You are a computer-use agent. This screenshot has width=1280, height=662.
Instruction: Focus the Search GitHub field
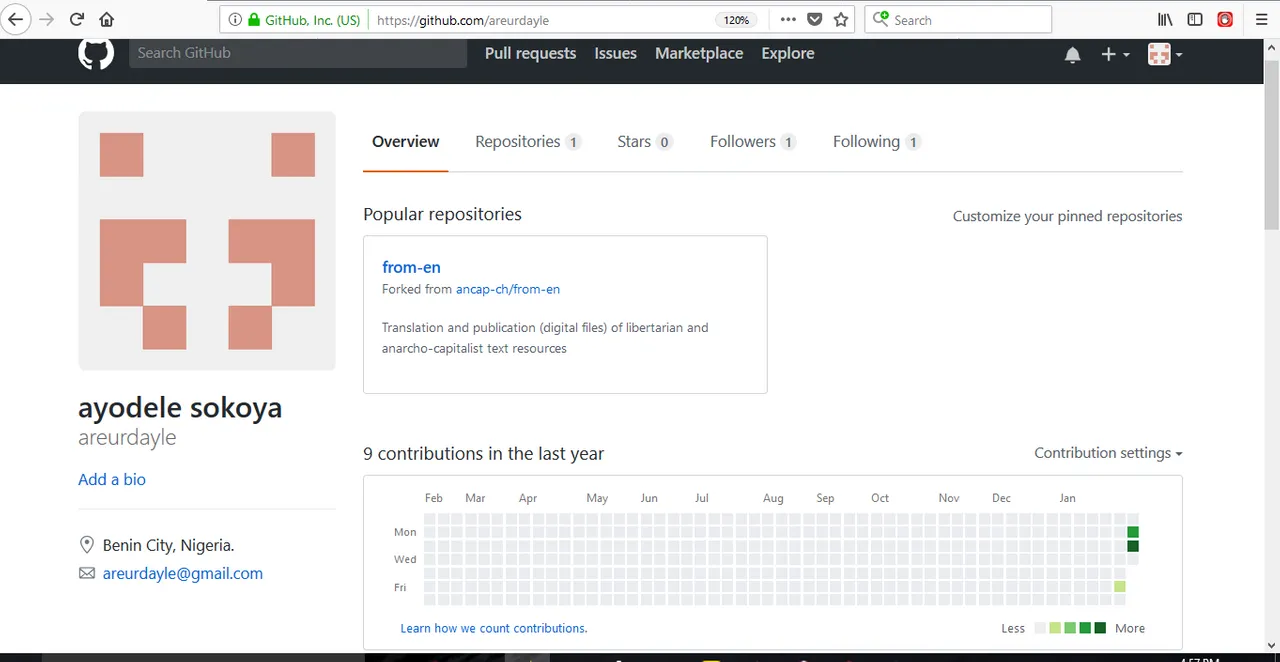click(x=298, y=53)
